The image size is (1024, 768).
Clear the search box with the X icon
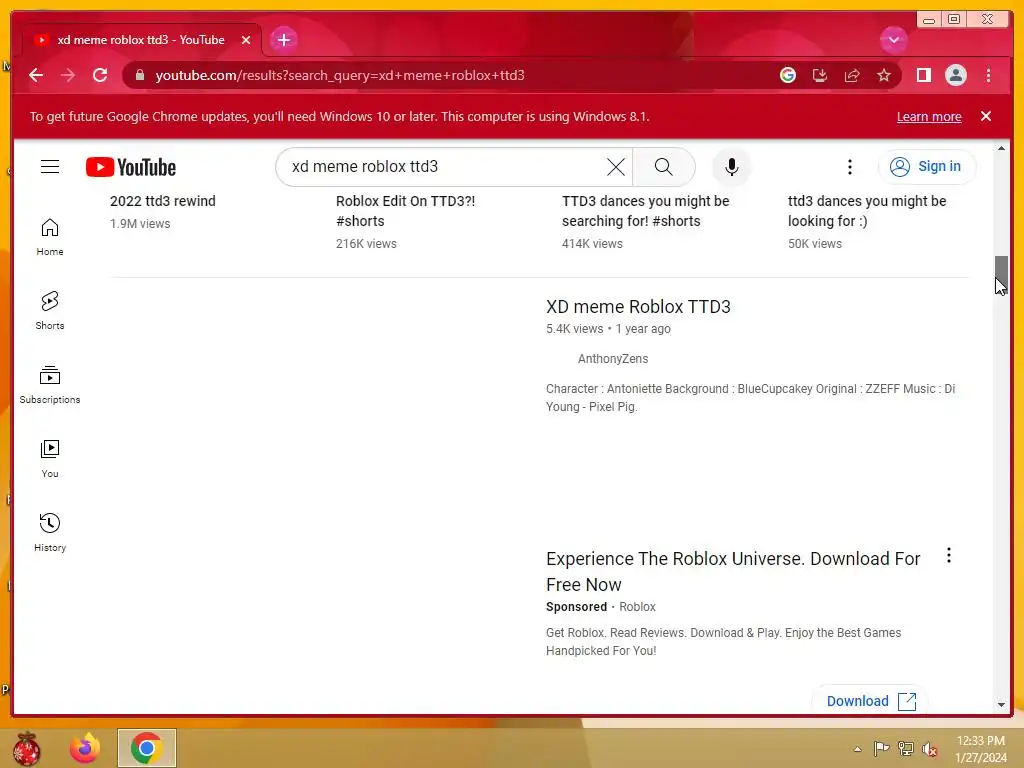(x=615, y=167)
